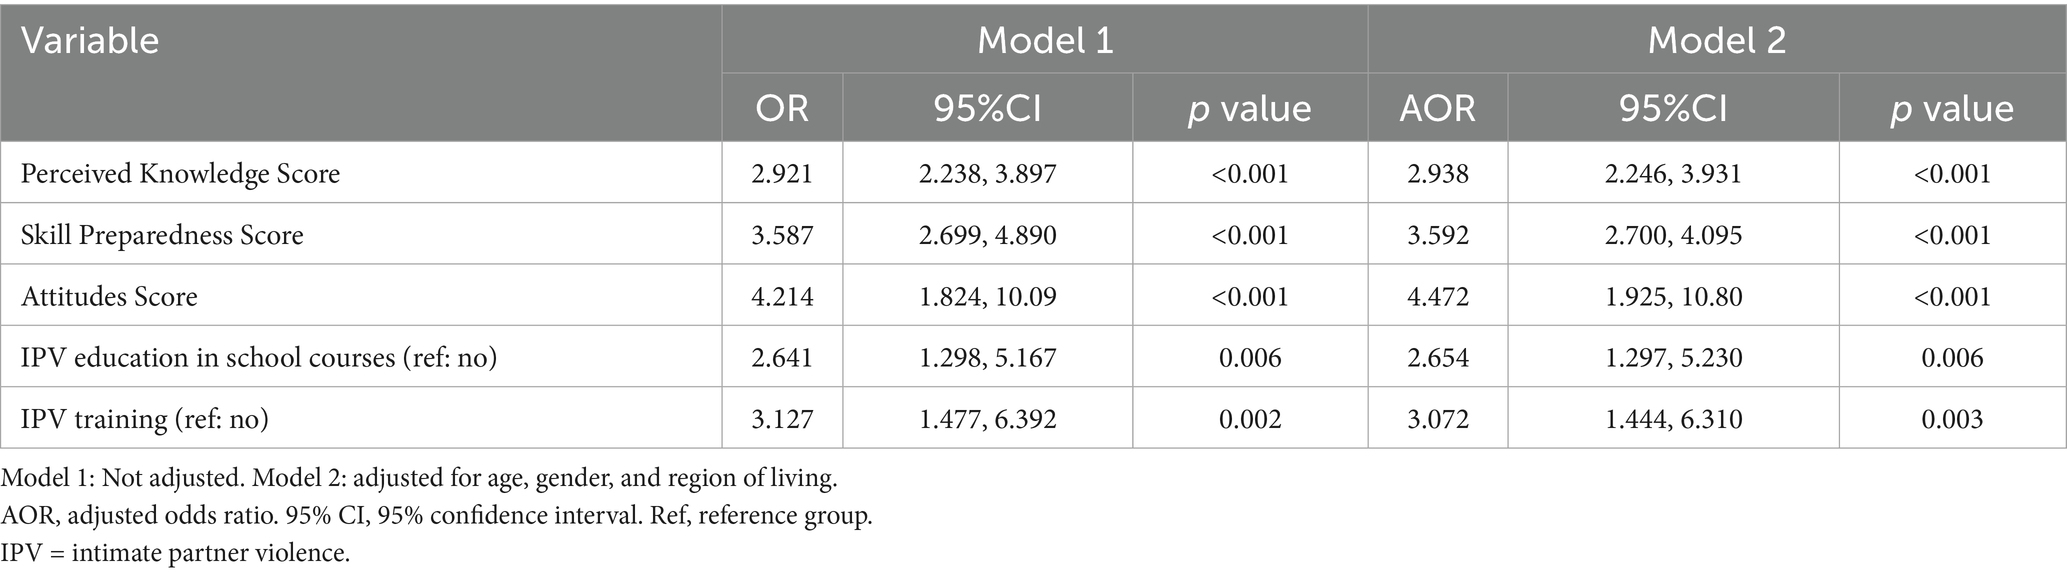This screenshot has height=575, width=2067.
Task: Click the Variable column header
Action: click(90, 41)
